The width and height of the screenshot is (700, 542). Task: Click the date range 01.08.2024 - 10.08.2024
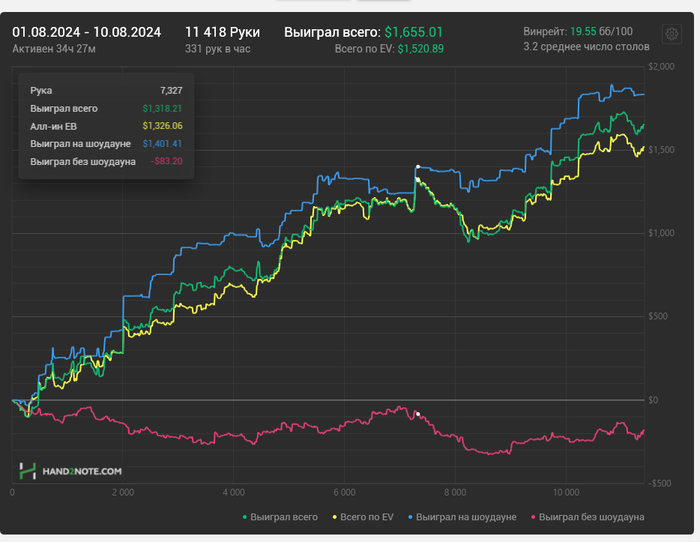[87, 32]
